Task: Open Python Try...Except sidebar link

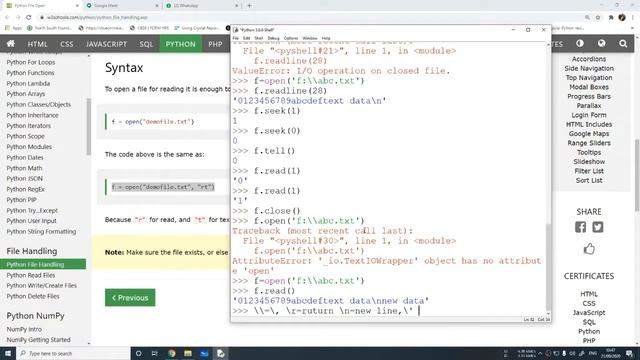Action: tap(32, 211)
